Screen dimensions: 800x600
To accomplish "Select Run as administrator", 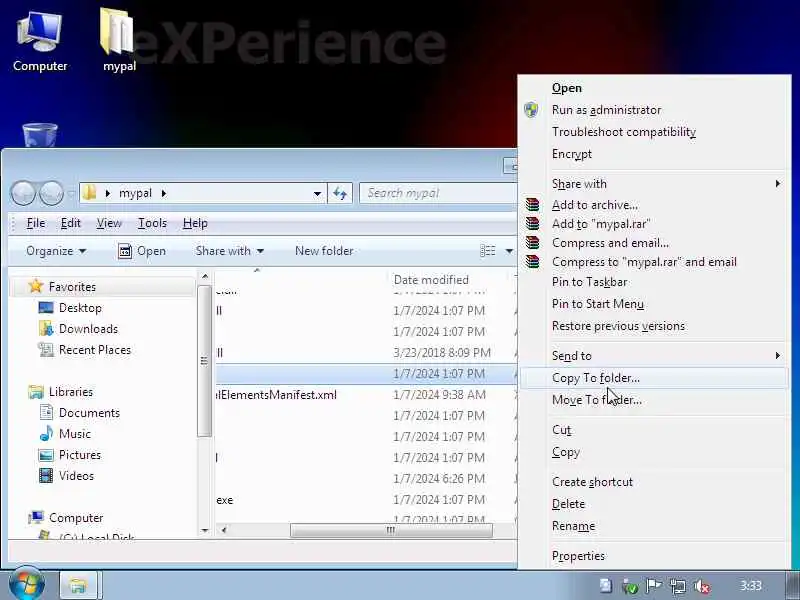I will (x=654, y=110).
